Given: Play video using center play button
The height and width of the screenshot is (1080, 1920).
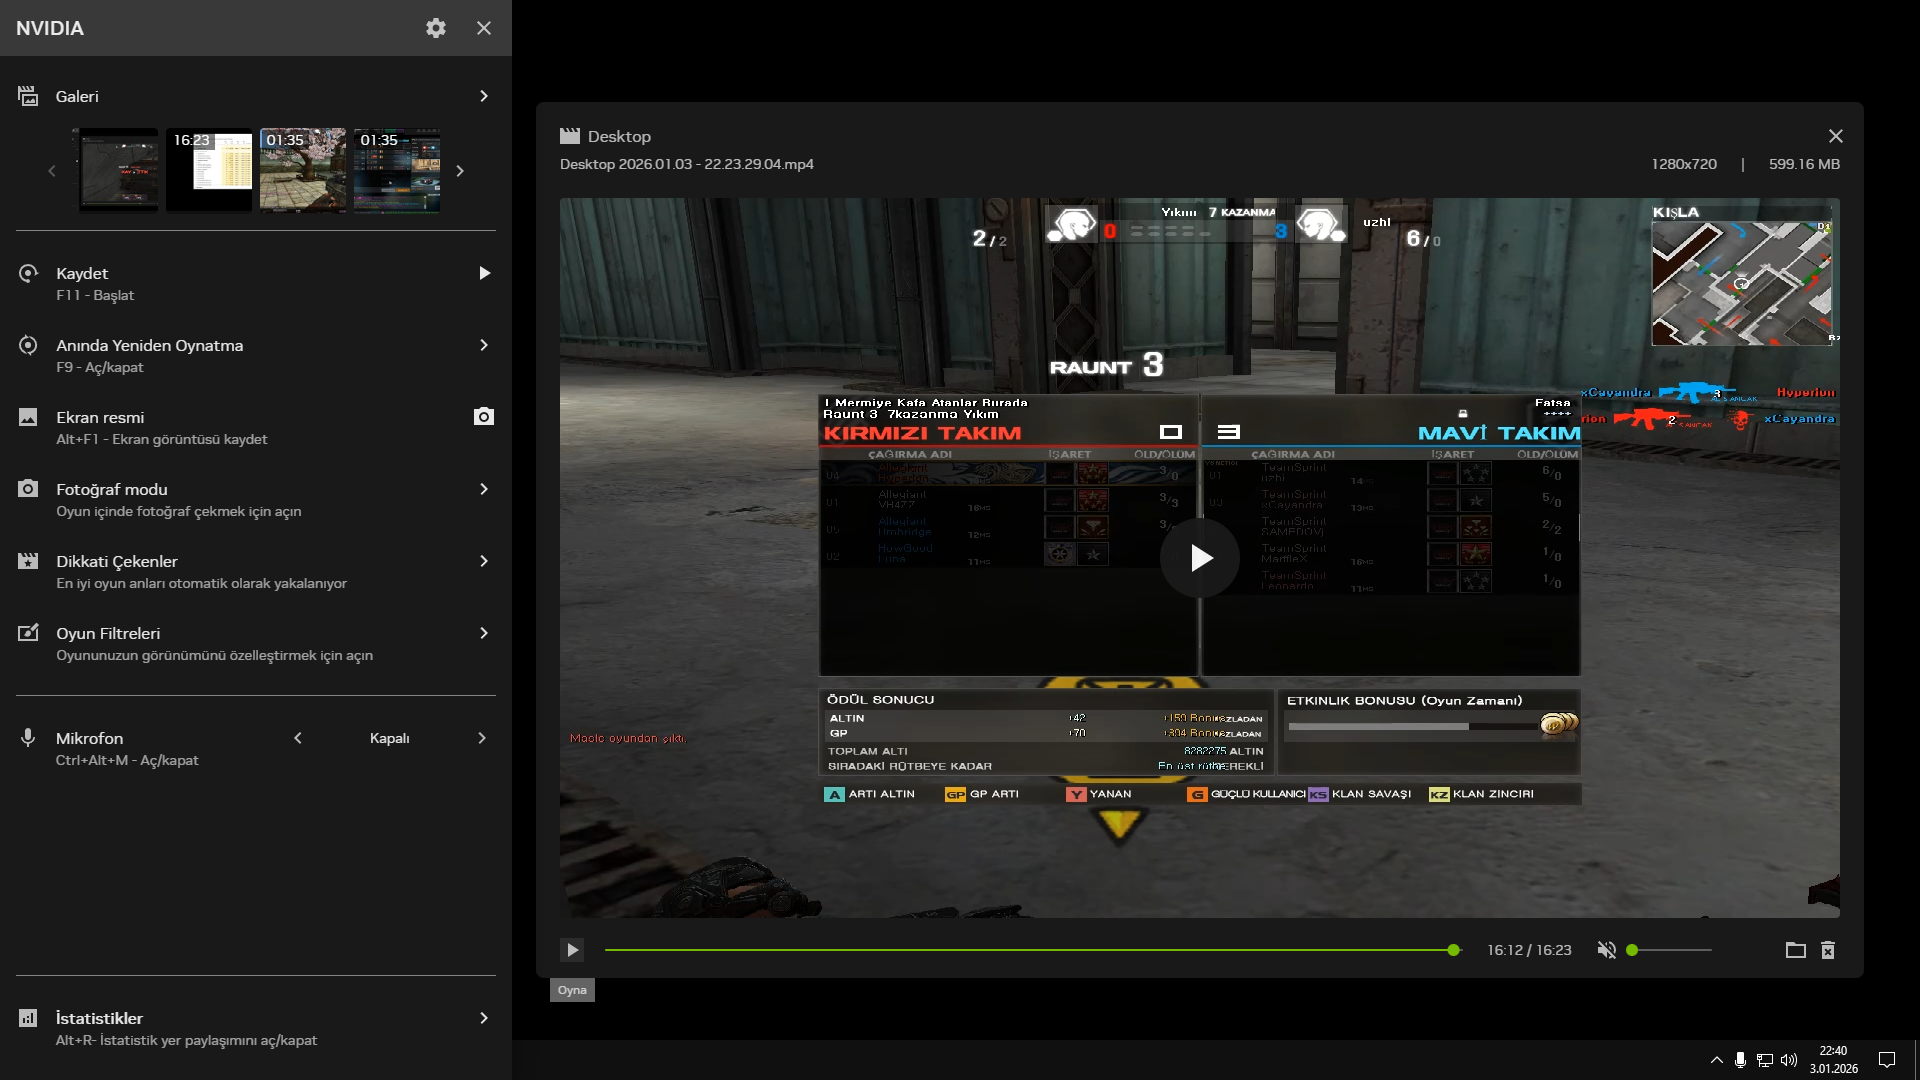Looking at the screenshot, I should pyautogui.click(x=1200, y=558).
